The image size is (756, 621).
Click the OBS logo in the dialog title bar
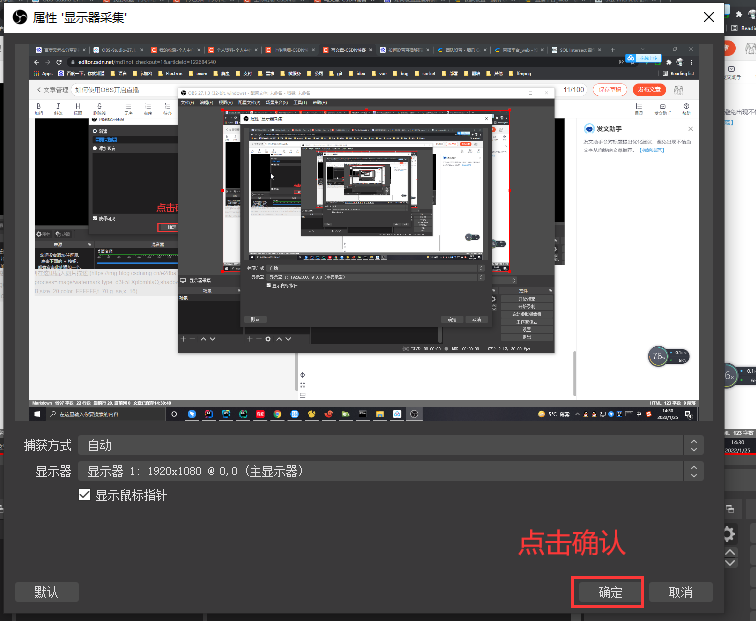pos(20,17)
